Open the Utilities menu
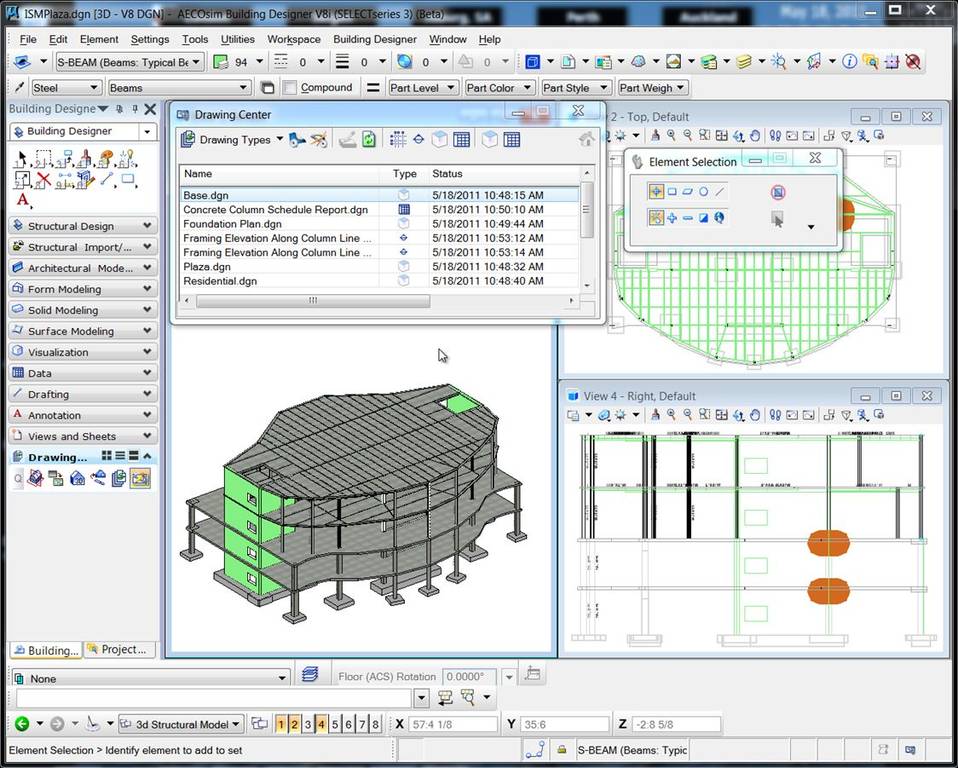The height and width of the screenshot is (768, 958). [238, 39]
